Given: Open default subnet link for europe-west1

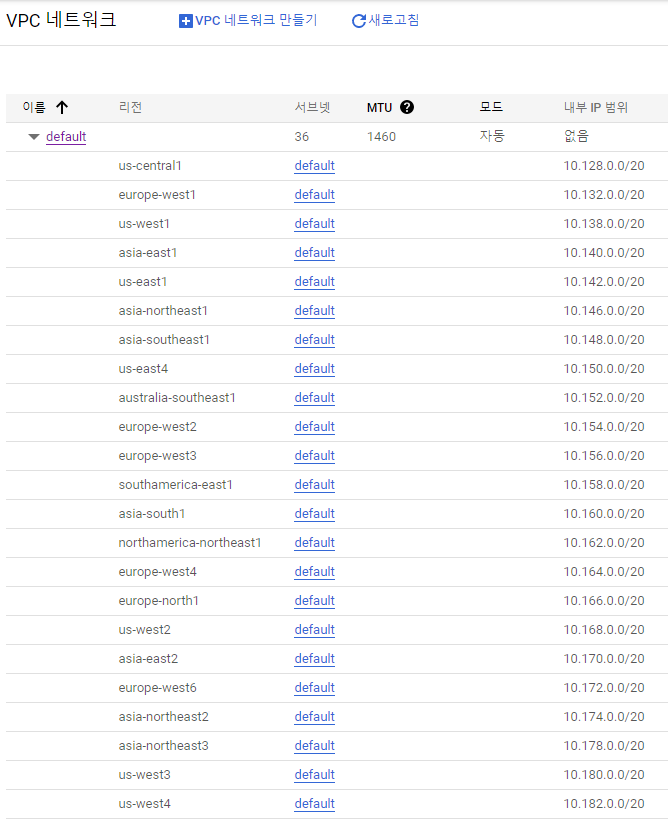Looking at the screenshot, I should coord(315,194).
